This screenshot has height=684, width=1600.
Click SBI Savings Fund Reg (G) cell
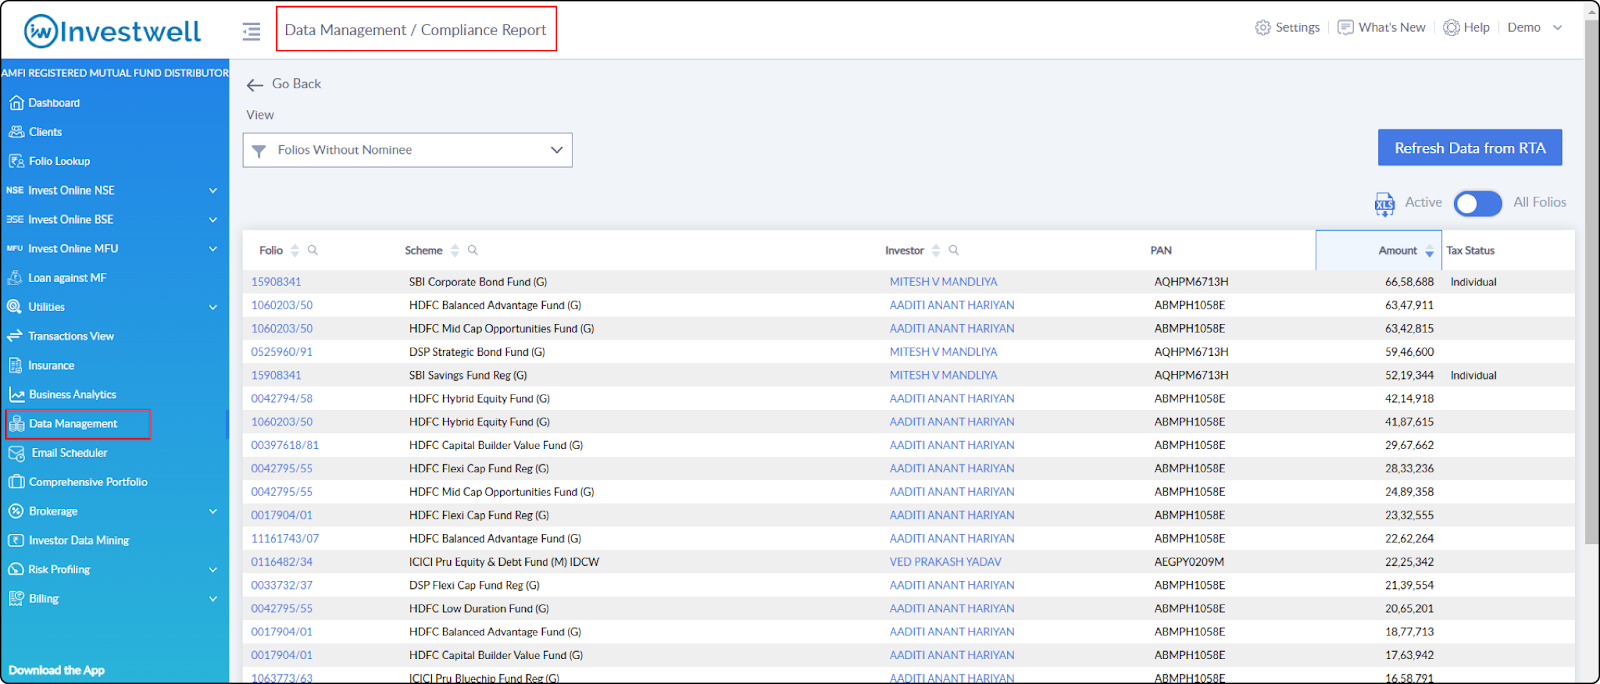click(468, 376)
